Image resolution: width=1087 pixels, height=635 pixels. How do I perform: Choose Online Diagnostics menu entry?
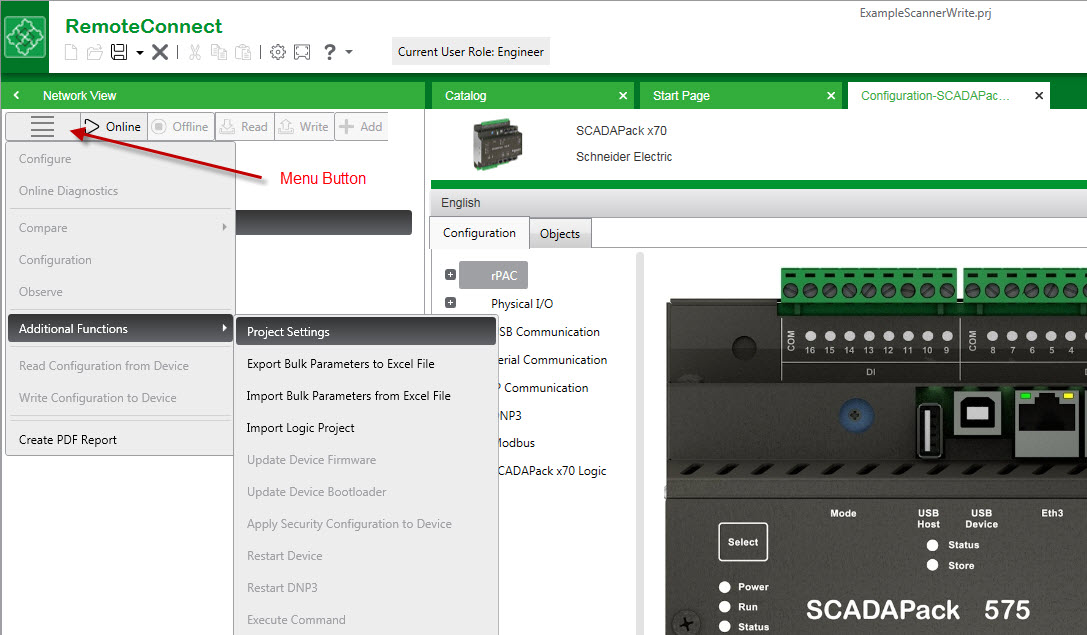click(121, 191)
